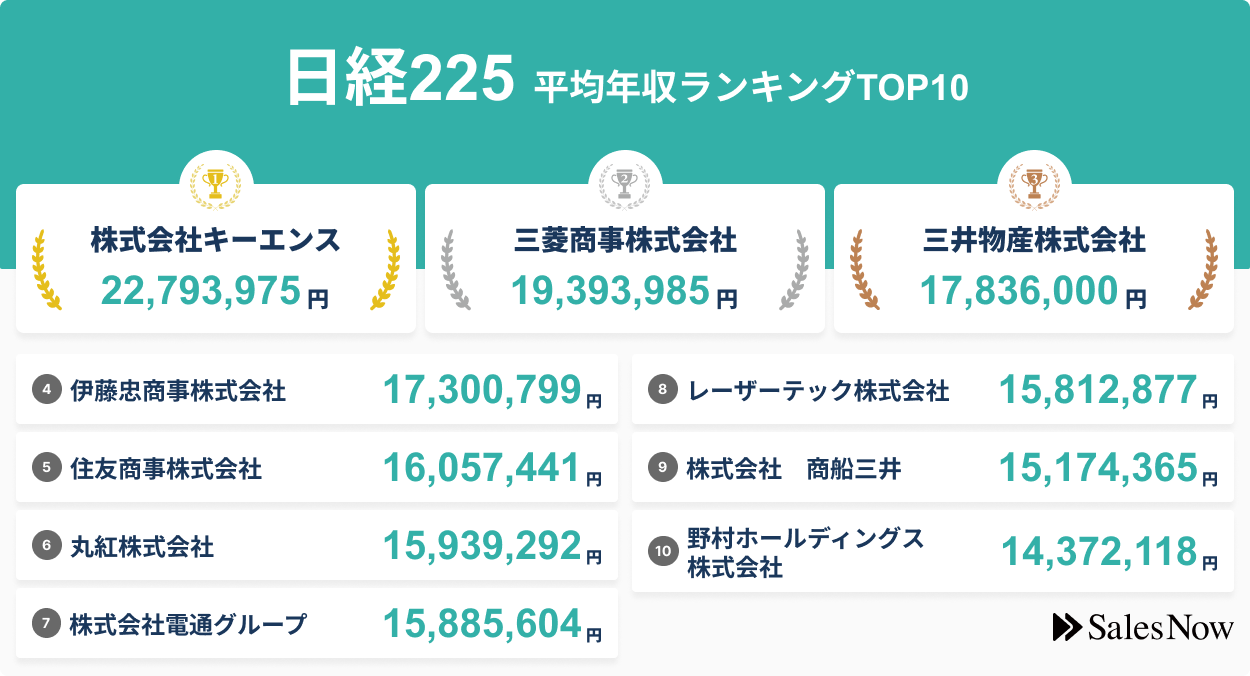Click the gold trophy icon
The width and height of the screenshot is (1250, 676).
pos(216,181)
